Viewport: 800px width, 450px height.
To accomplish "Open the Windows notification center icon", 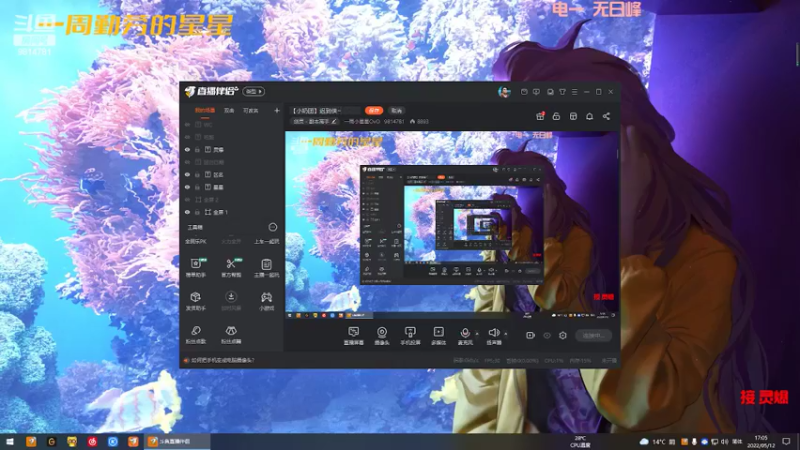I will [786, 441].
